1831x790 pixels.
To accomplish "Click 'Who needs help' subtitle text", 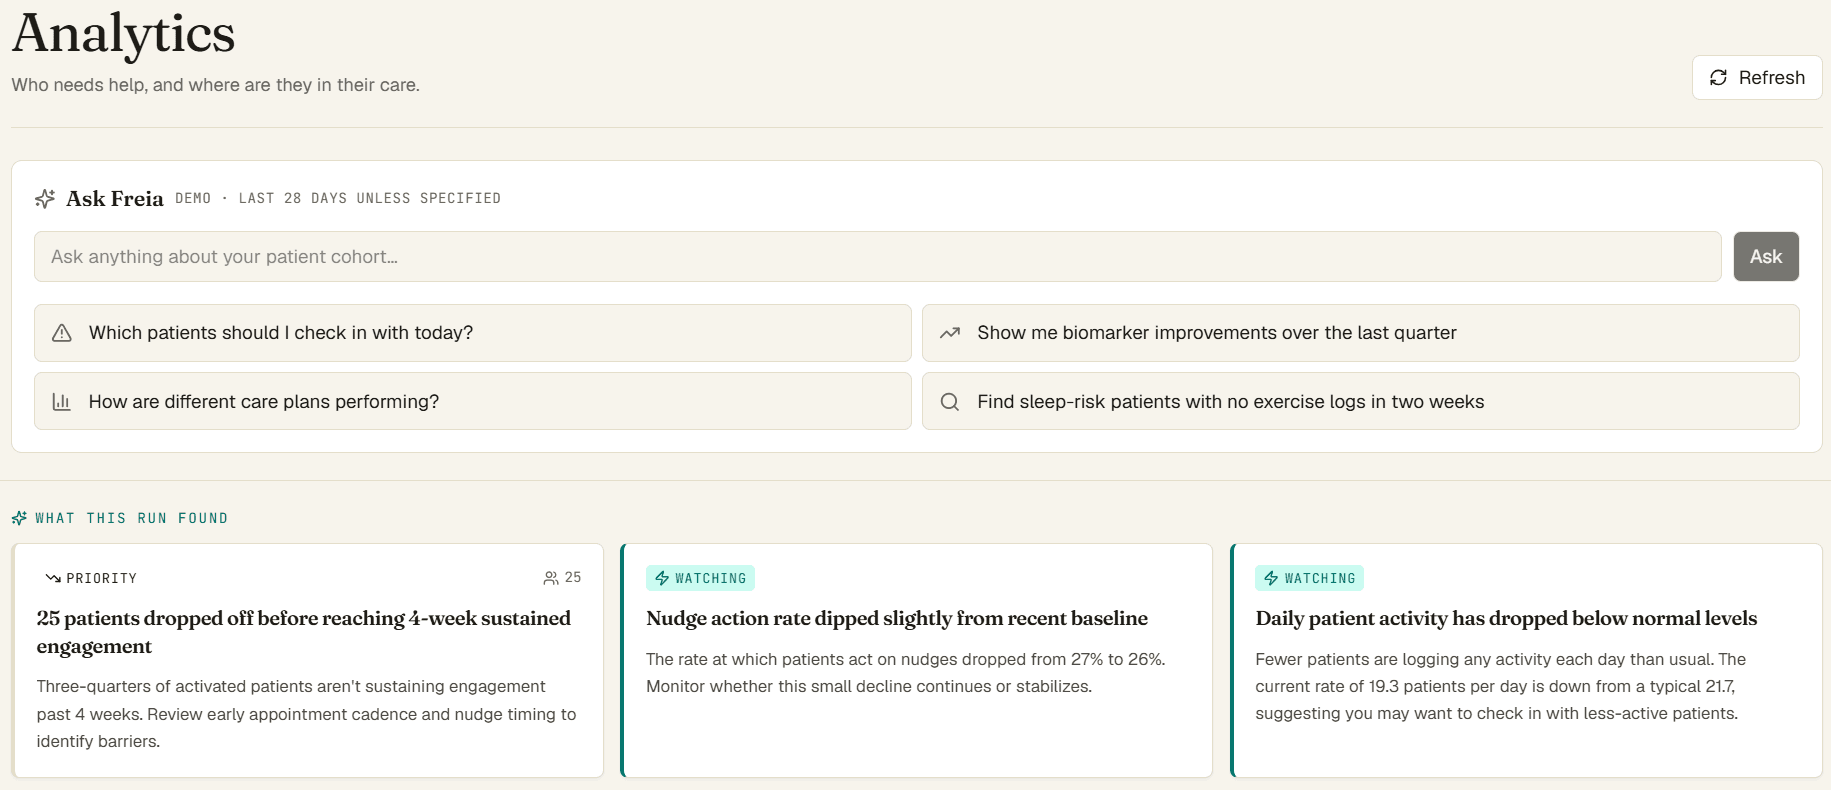I will (215, 85).
